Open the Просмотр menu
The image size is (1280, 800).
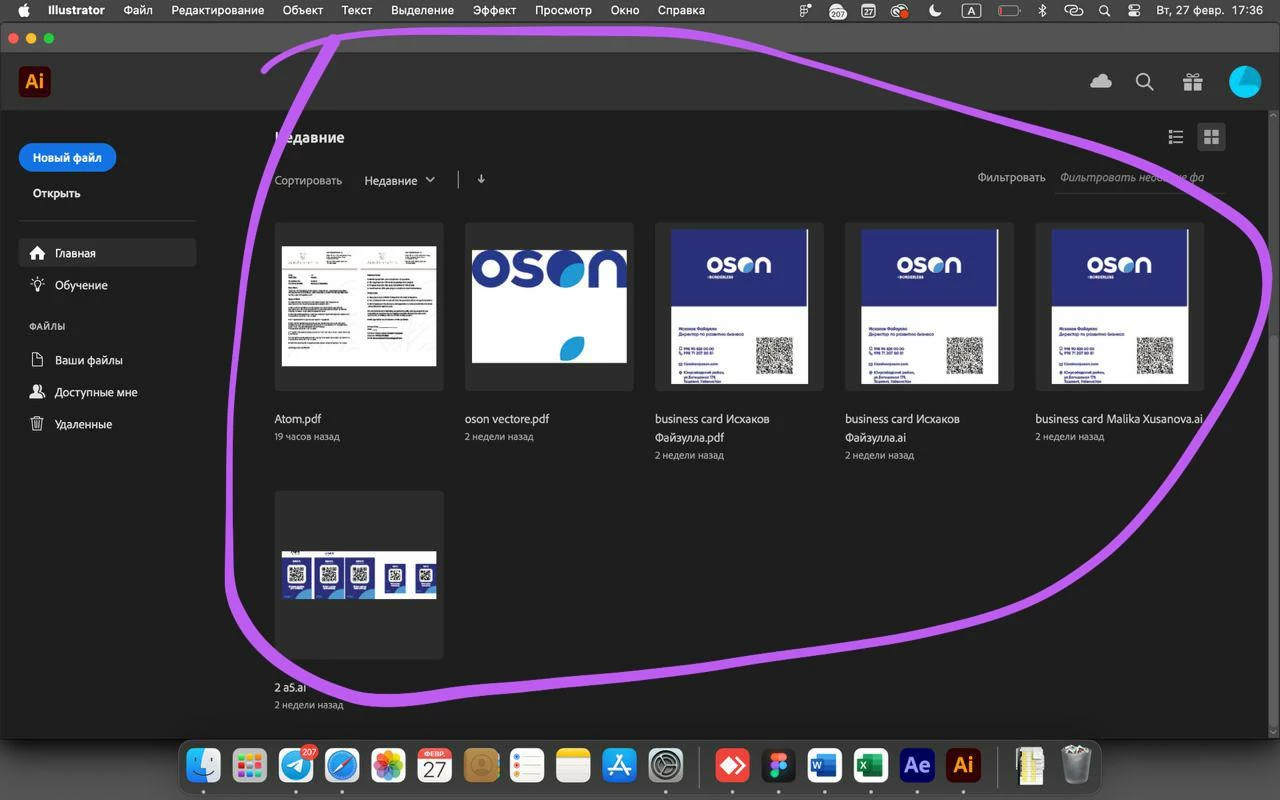[563, 10]
